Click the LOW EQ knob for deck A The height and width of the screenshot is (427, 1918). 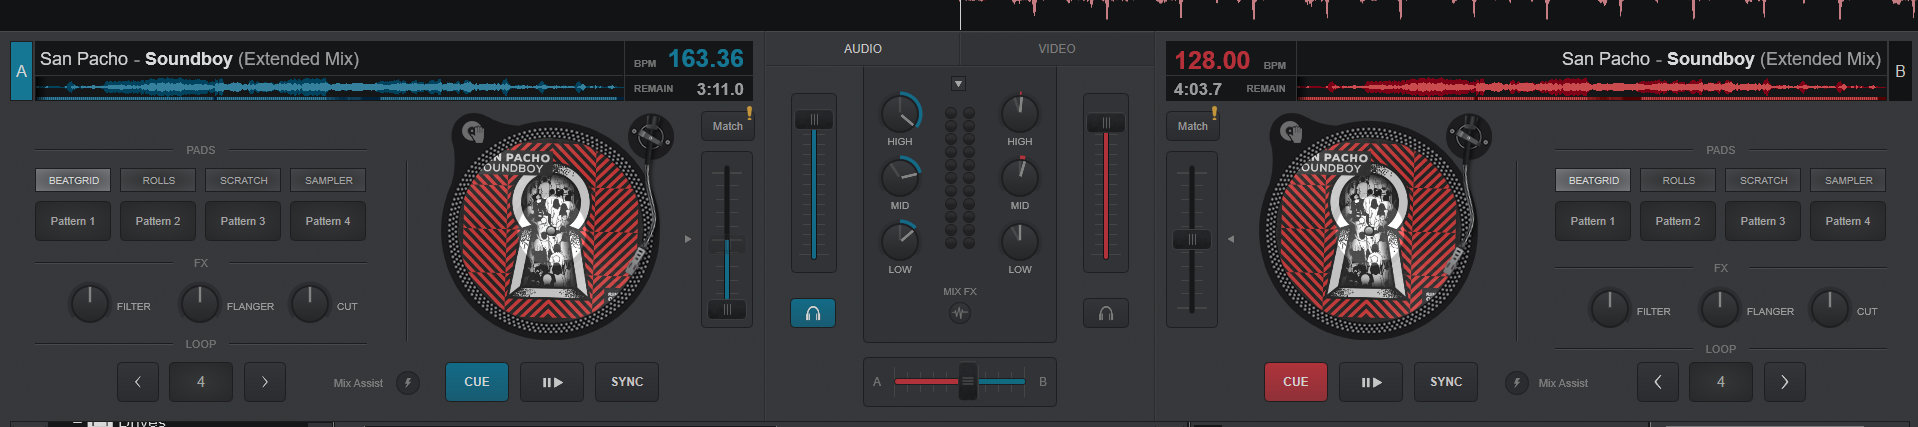900,241
